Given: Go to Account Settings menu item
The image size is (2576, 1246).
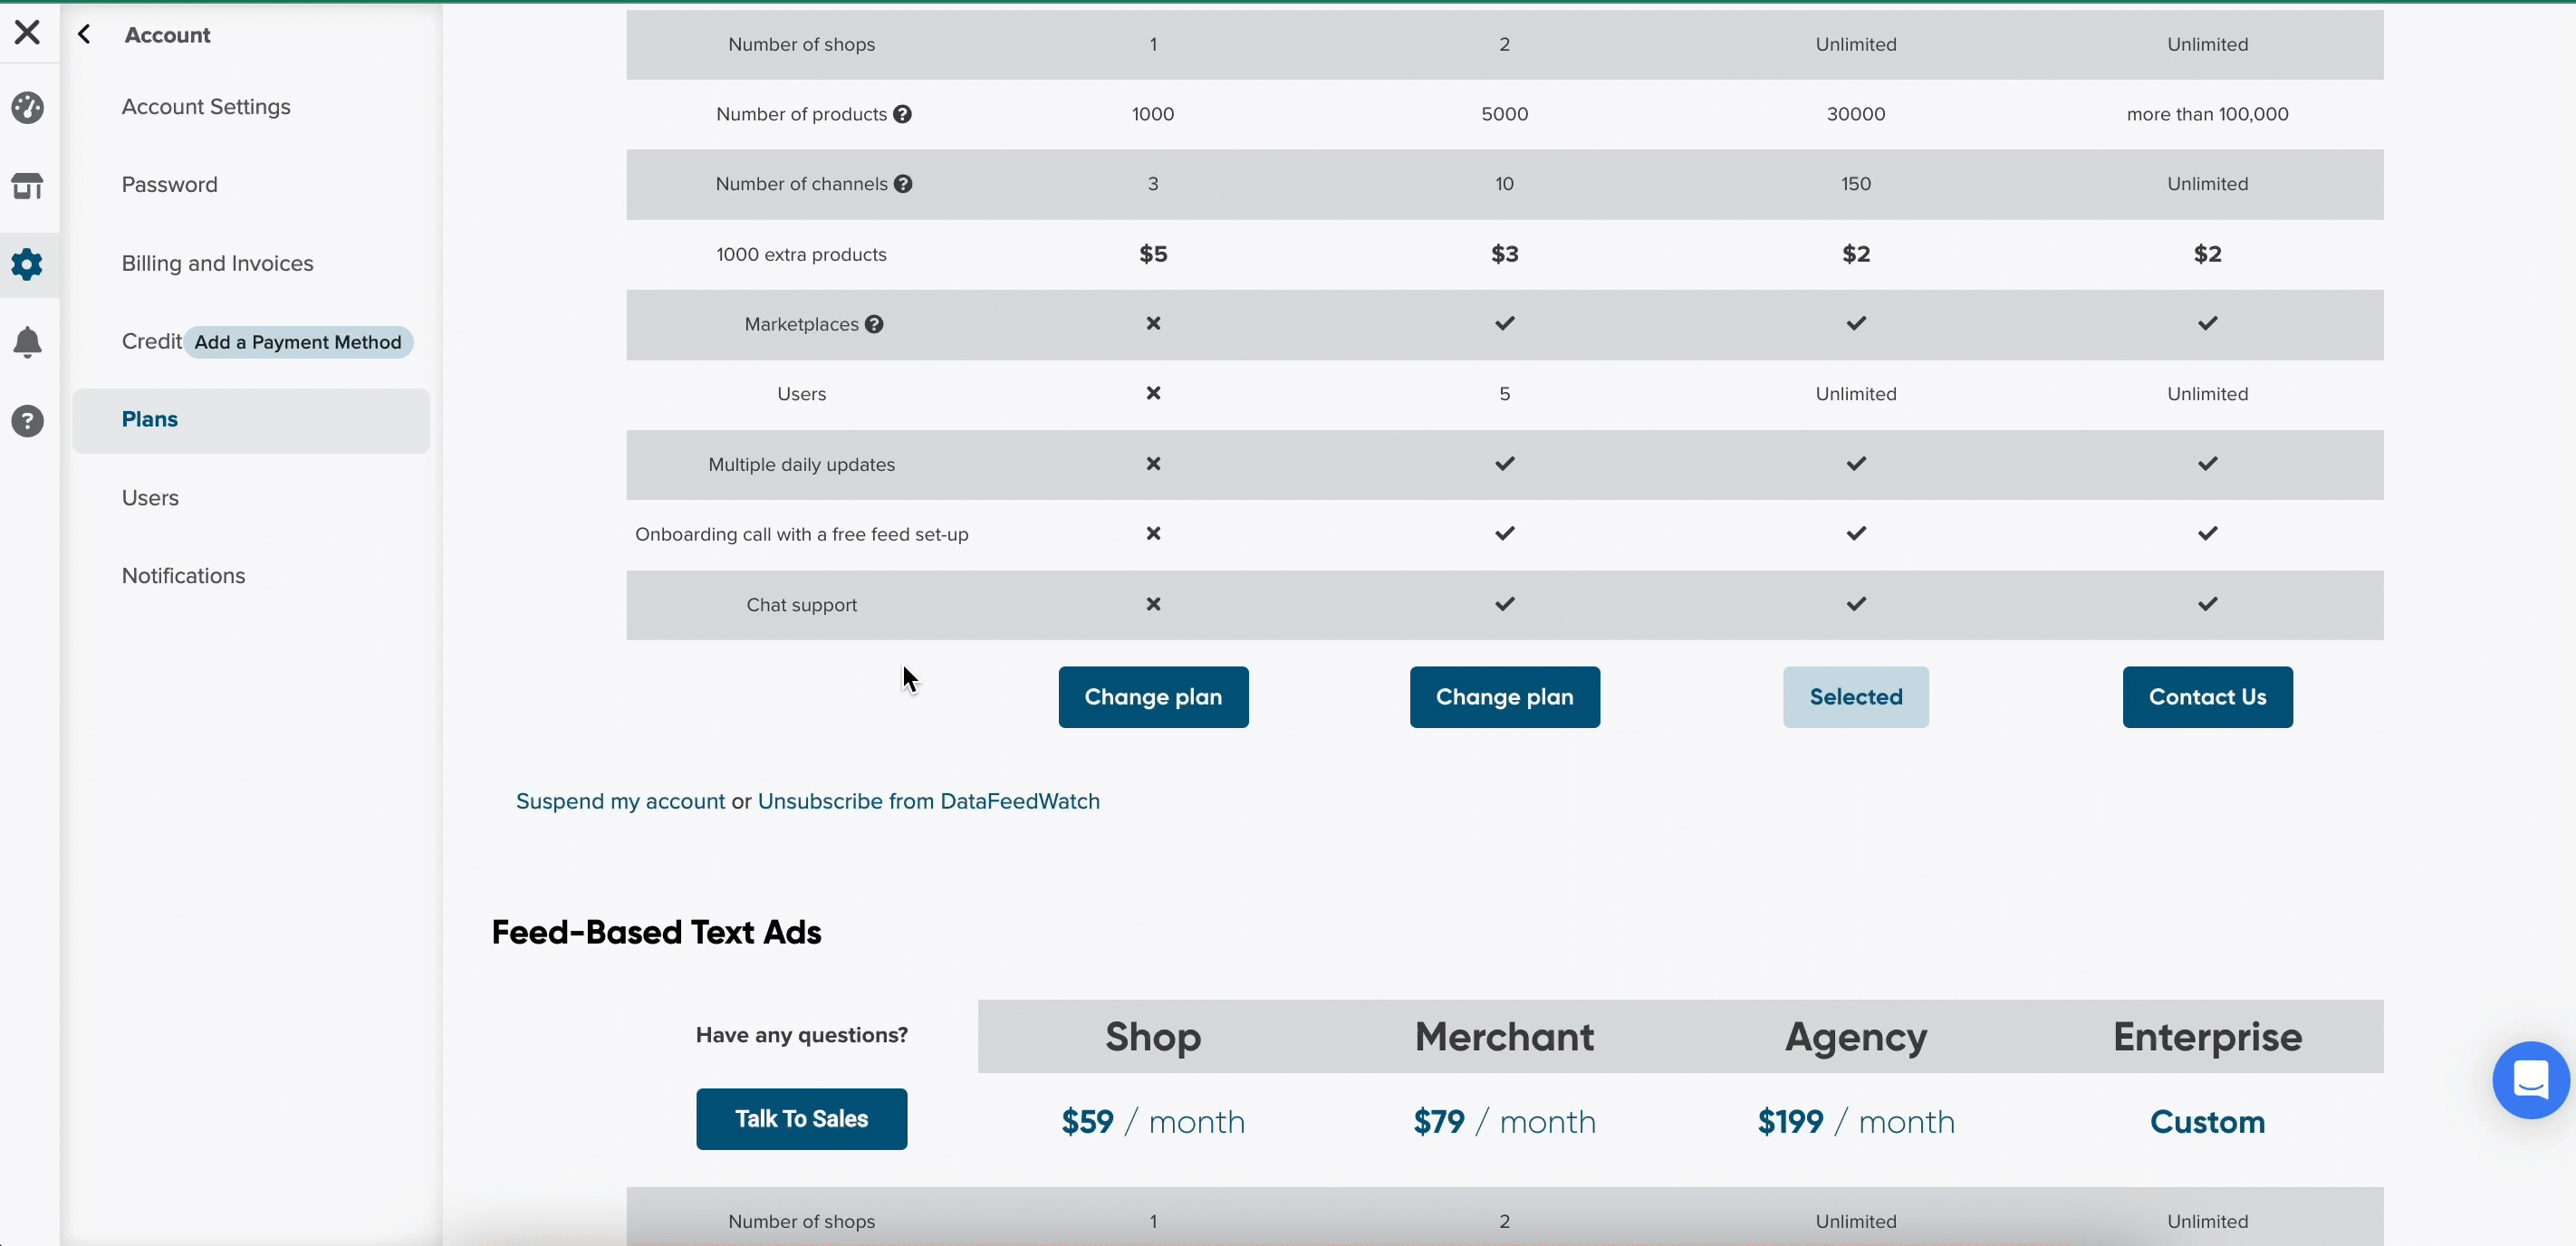Looking at the screenshot, I should pos(206,107).
